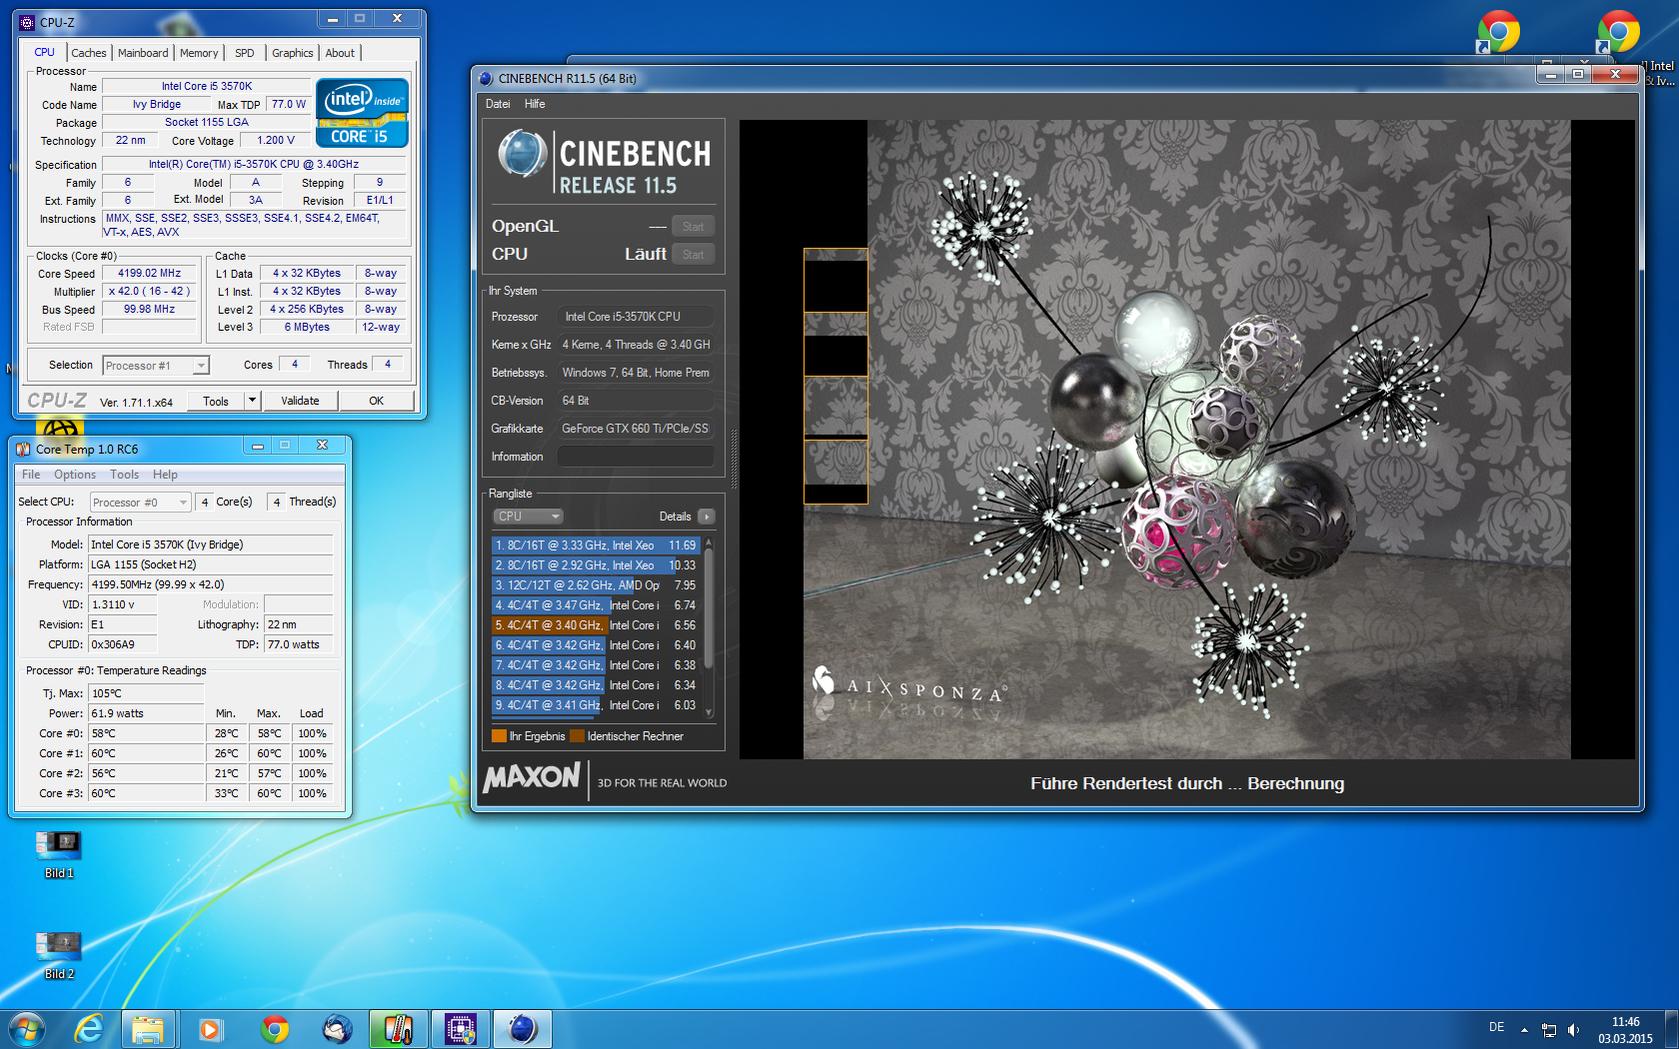Open the About tab in CPU-Z
This screenshot has height=1049, width=1679.
(340, 53)
